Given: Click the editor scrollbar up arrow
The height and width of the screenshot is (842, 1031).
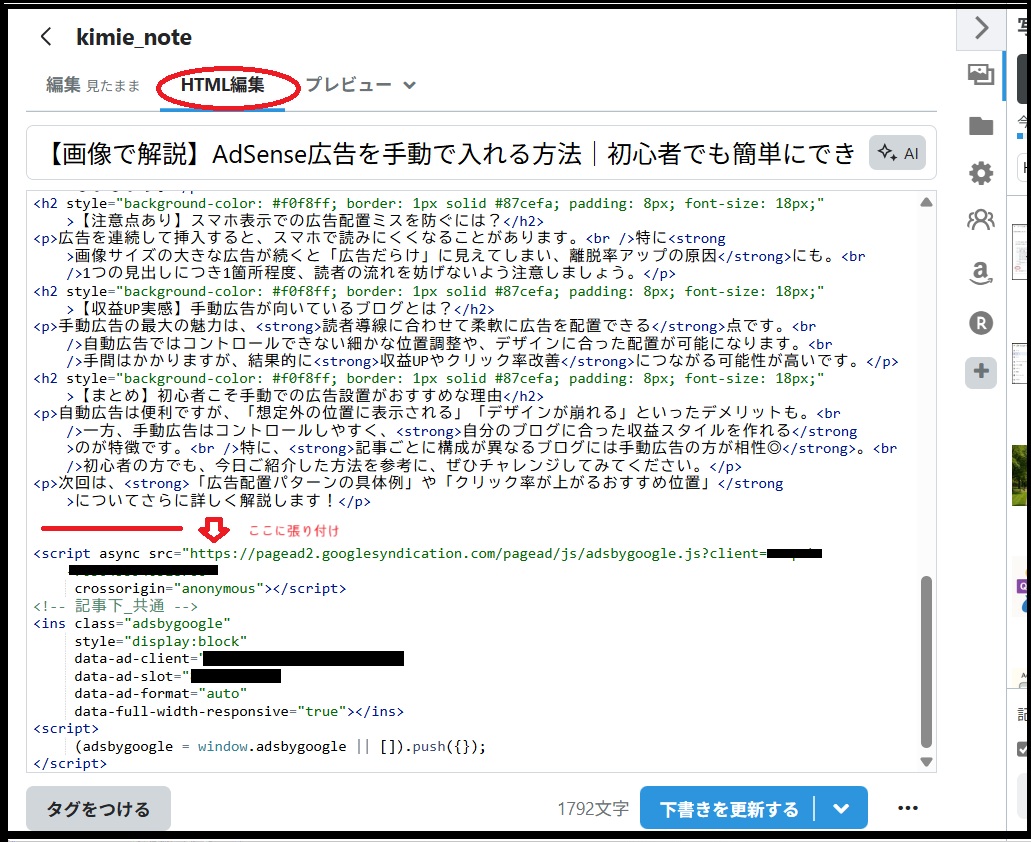Looking at the screenshot, I should tap(926, 202).
